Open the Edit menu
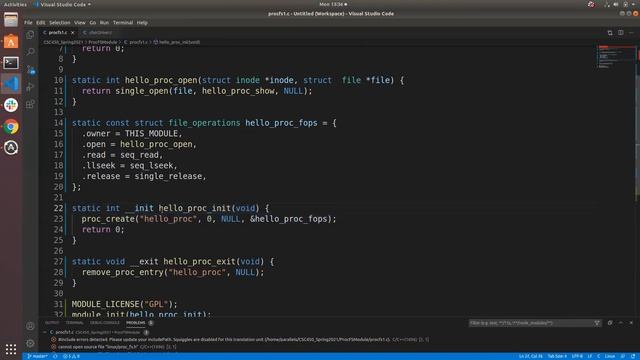Viewport: 640px width, 360px height. click(41, 23)
